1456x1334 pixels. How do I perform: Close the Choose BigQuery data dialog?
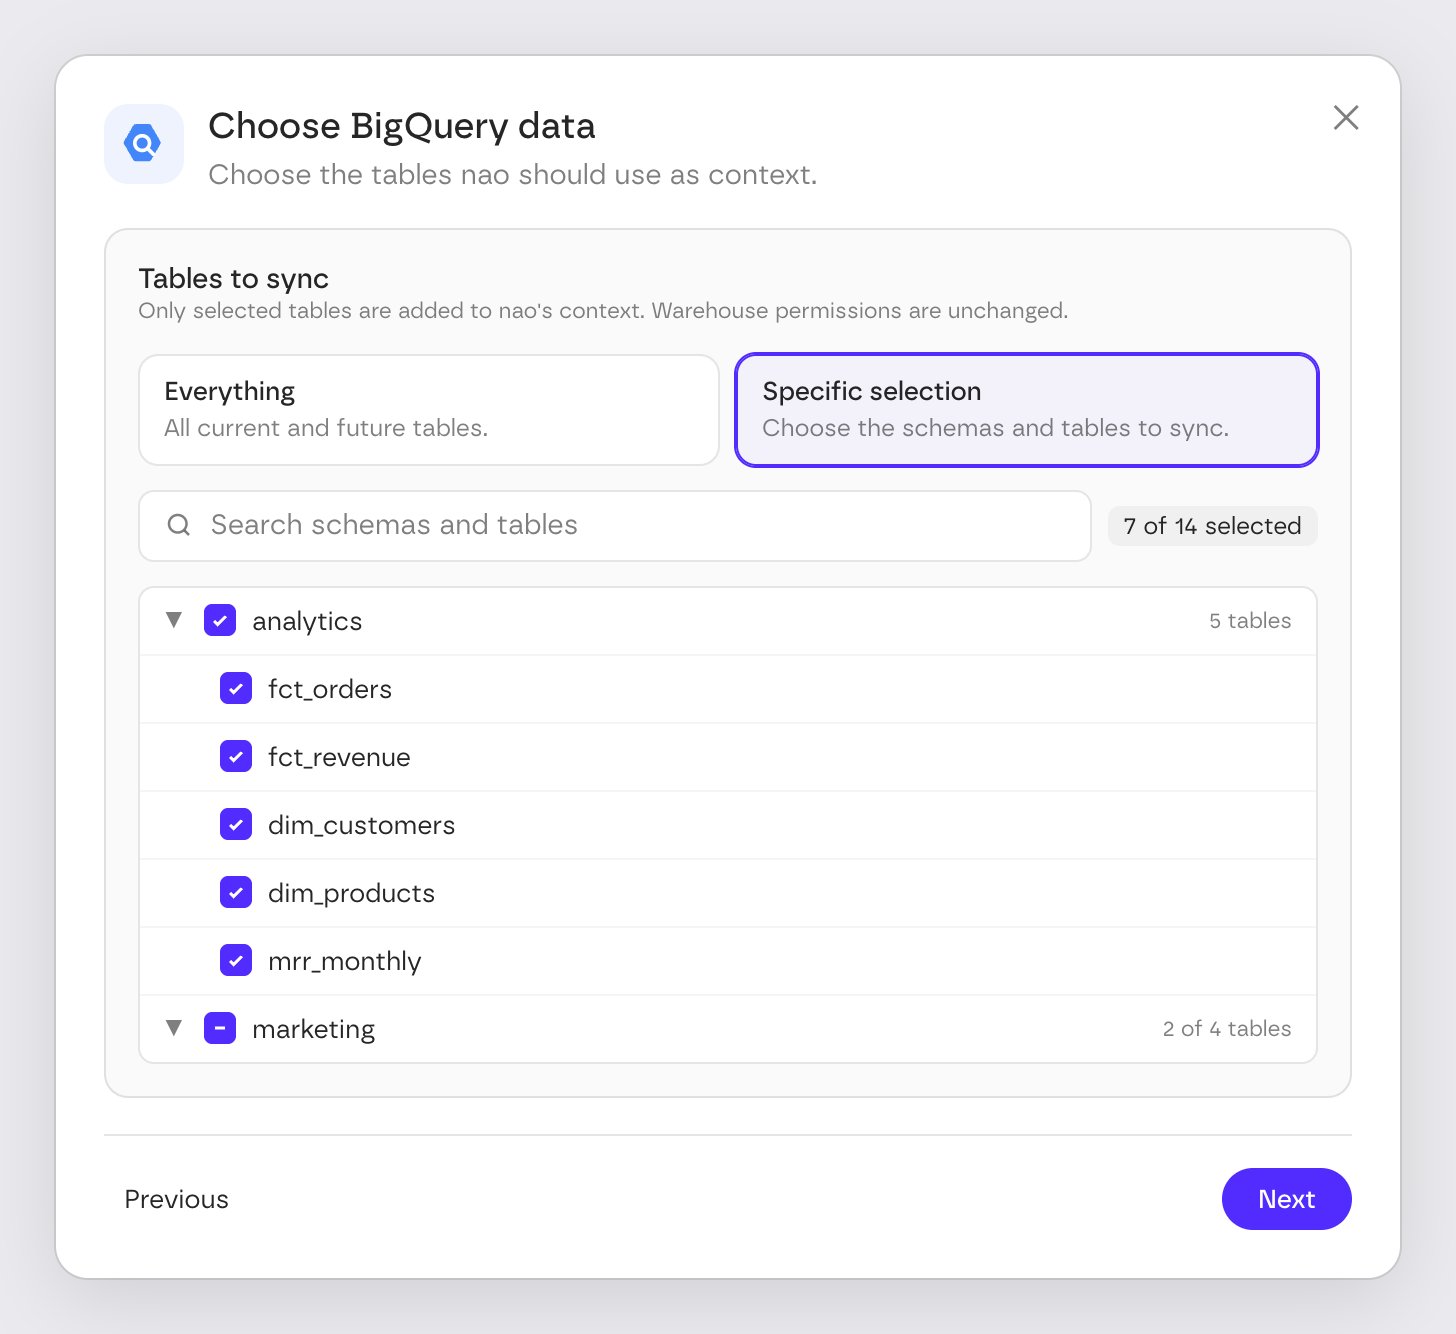click(x=1346, y=118)
